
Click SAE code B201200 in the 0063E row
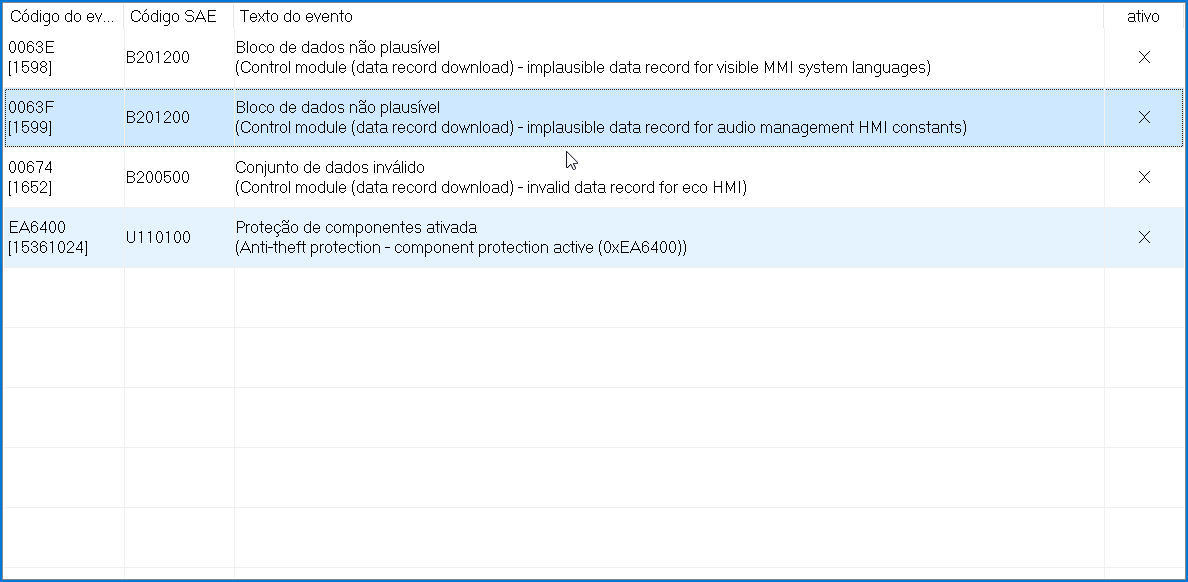[x=158, y=58]
